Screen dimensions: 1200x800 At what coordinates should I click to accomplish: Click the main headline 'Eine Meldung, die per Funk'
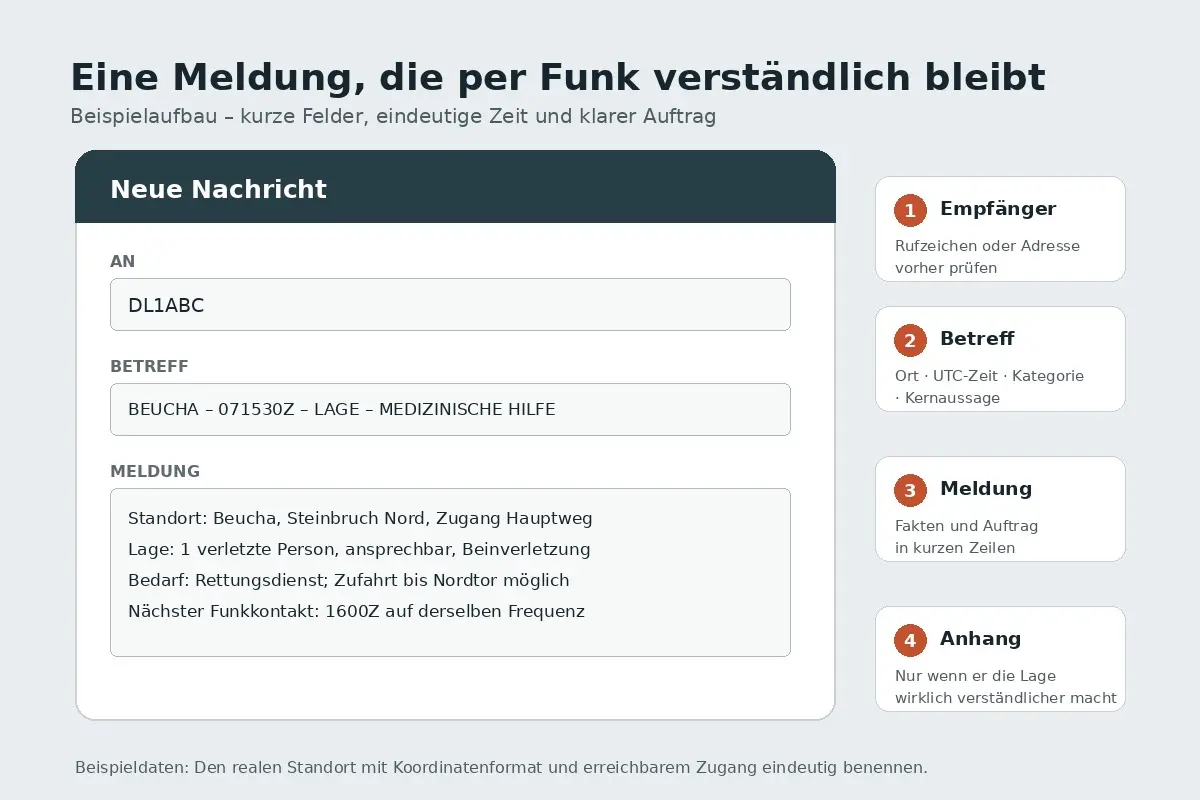(558, 77)
